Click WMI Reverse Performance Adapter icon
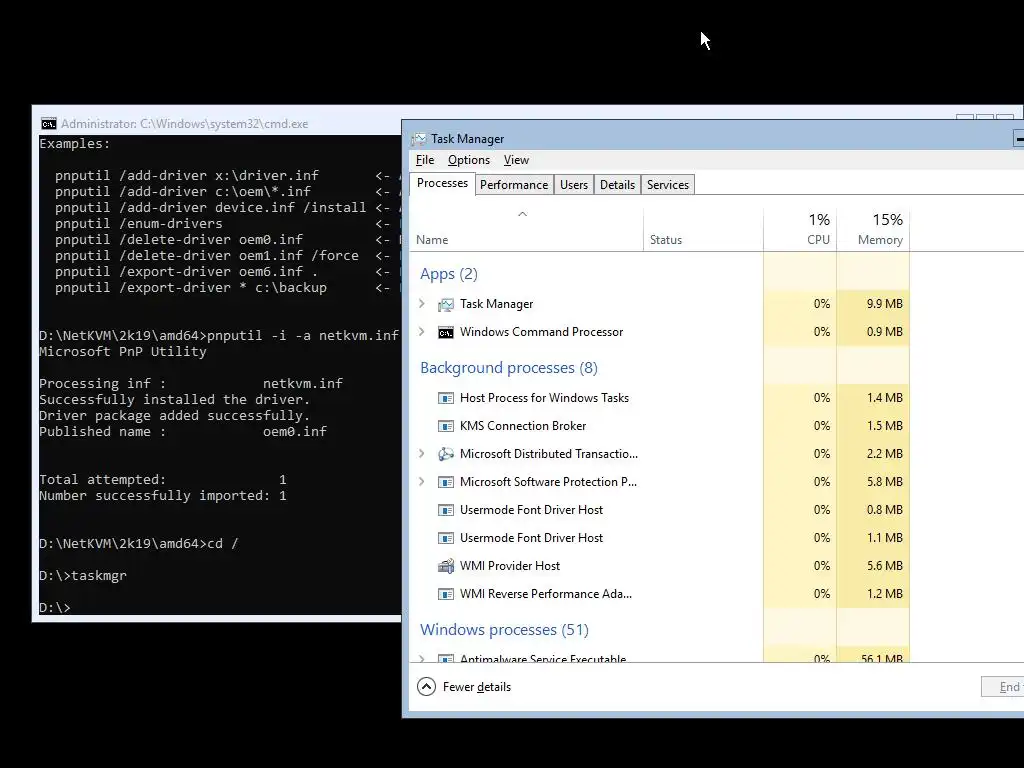Image resolution: width=1024 pixels, height=768 pixels. pyautogui.click(x=445, y=594)
